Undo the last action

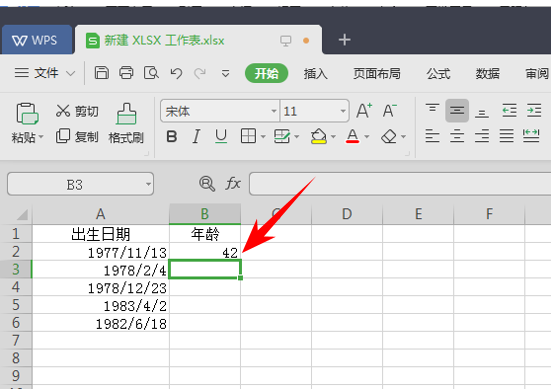pos(176,73)
